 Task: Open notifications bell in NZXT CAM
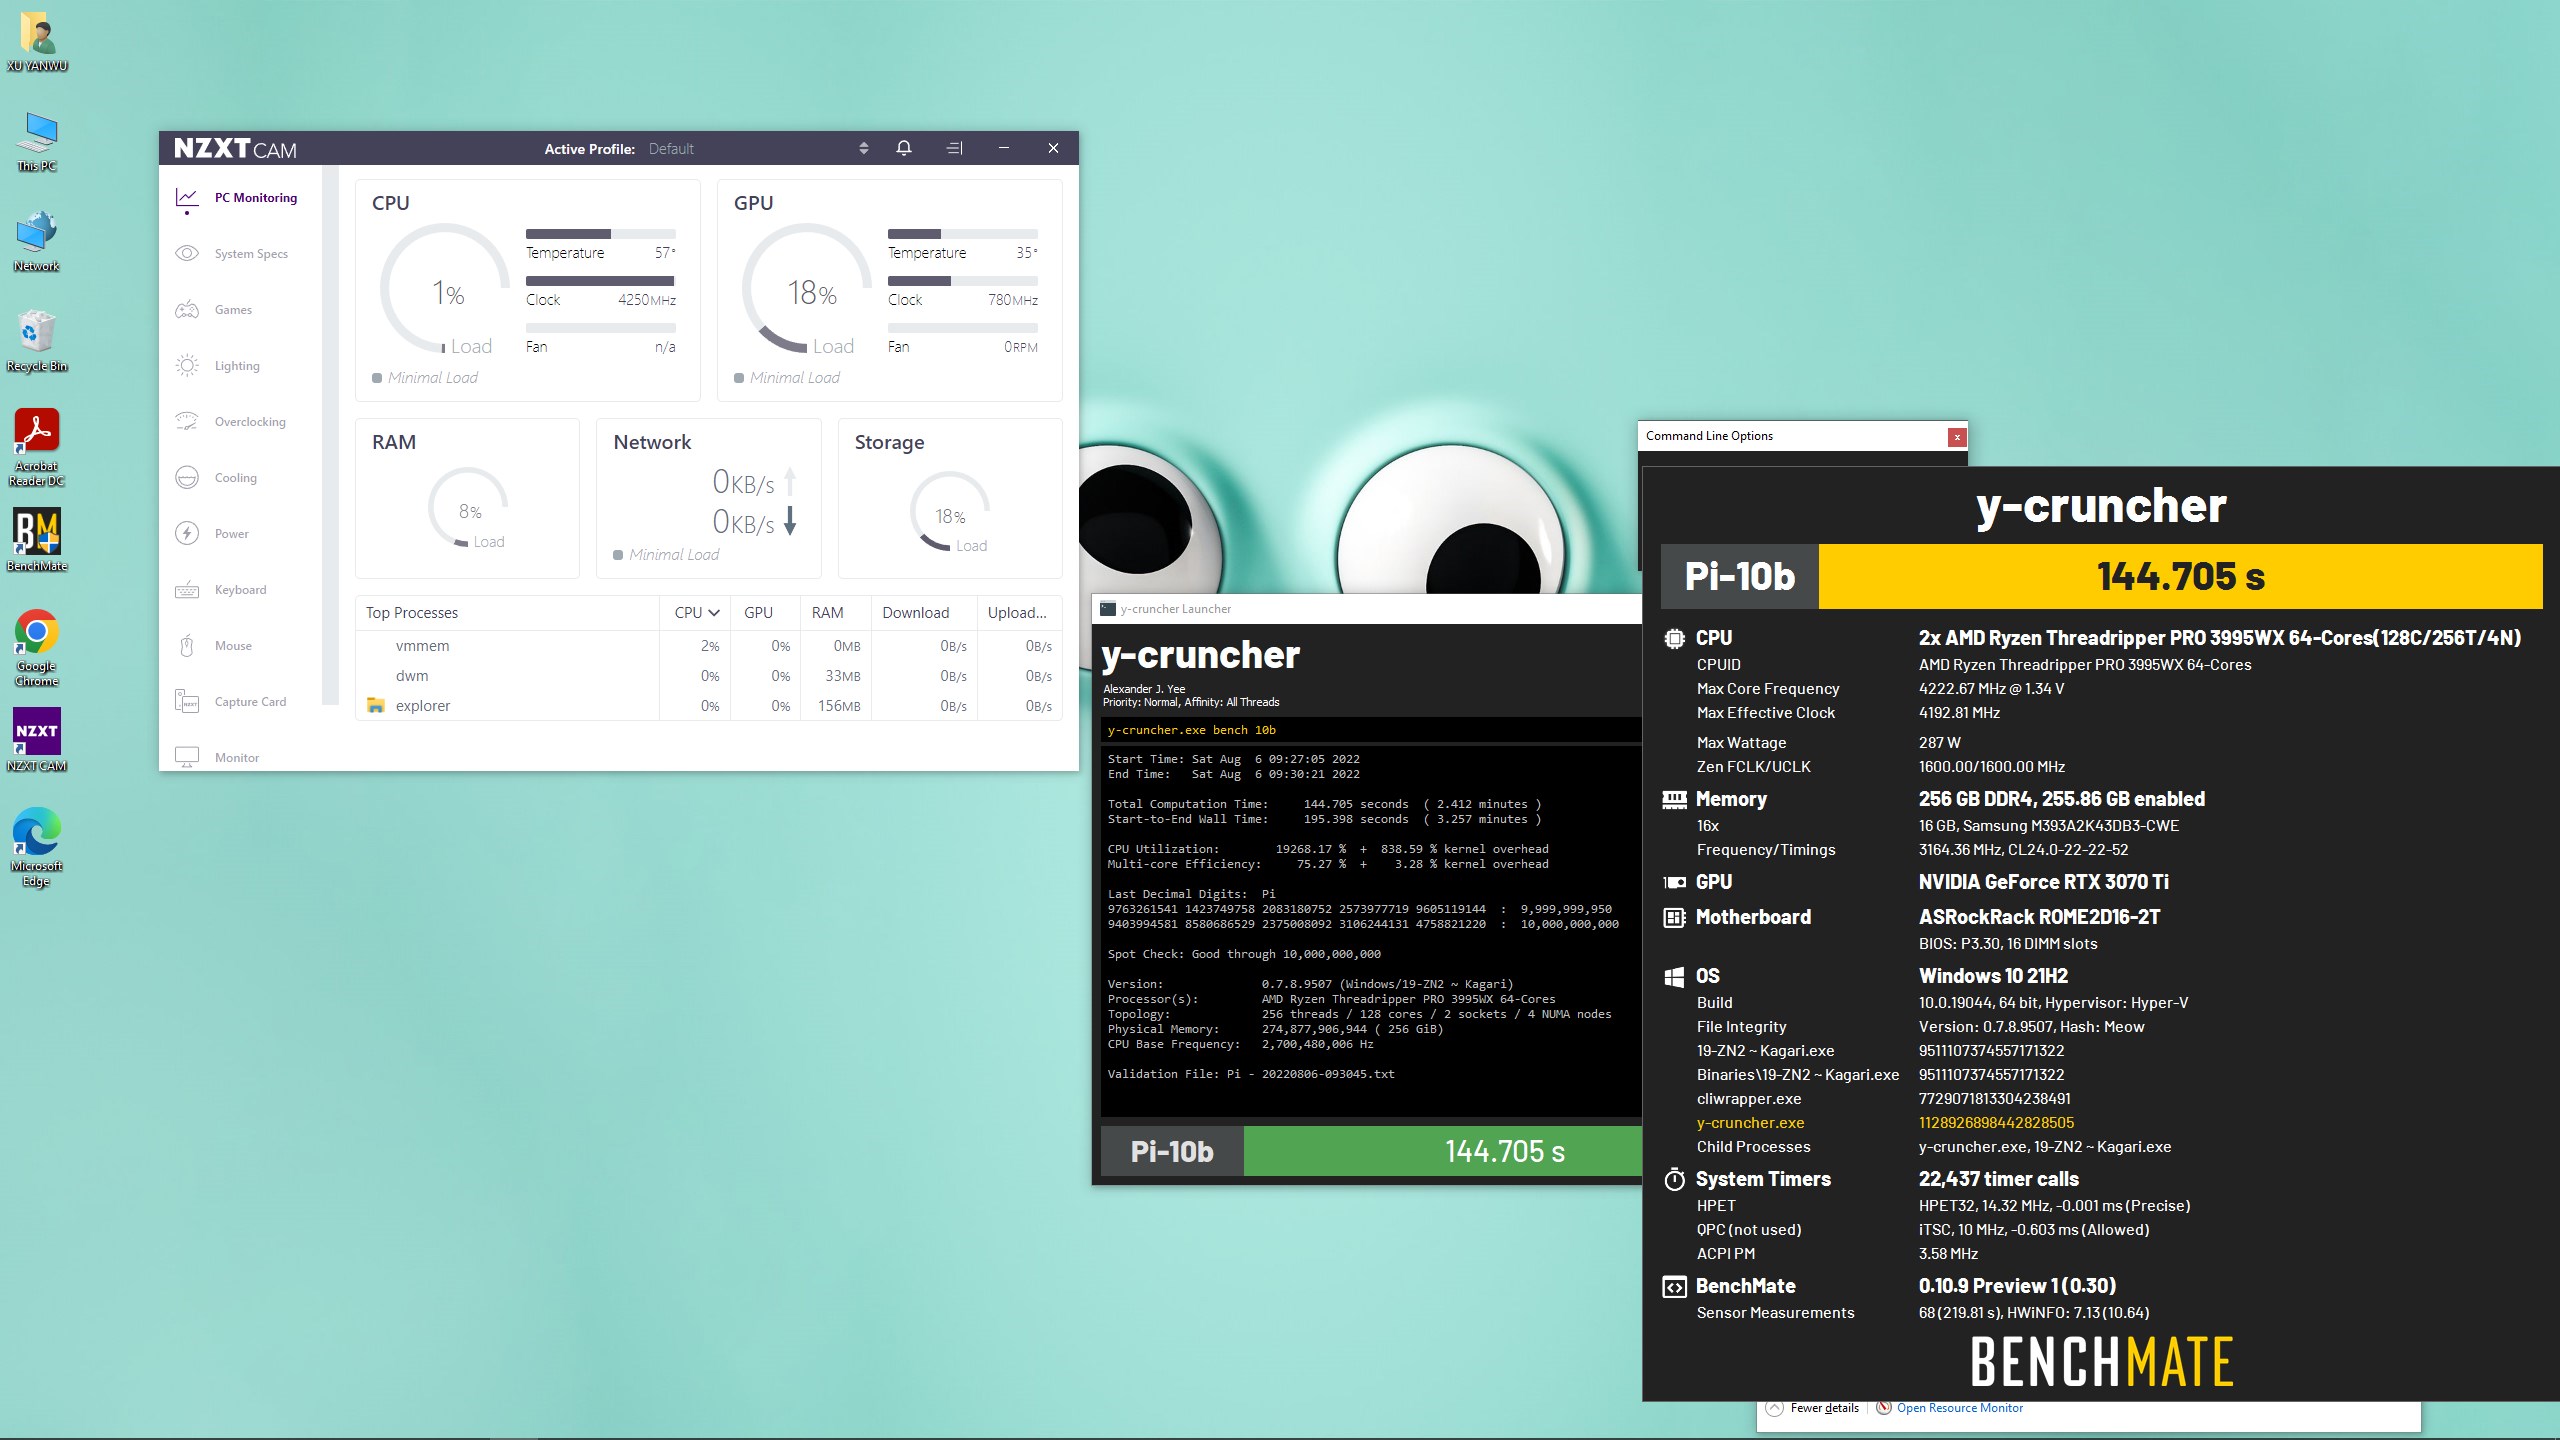tap(904, 148)
